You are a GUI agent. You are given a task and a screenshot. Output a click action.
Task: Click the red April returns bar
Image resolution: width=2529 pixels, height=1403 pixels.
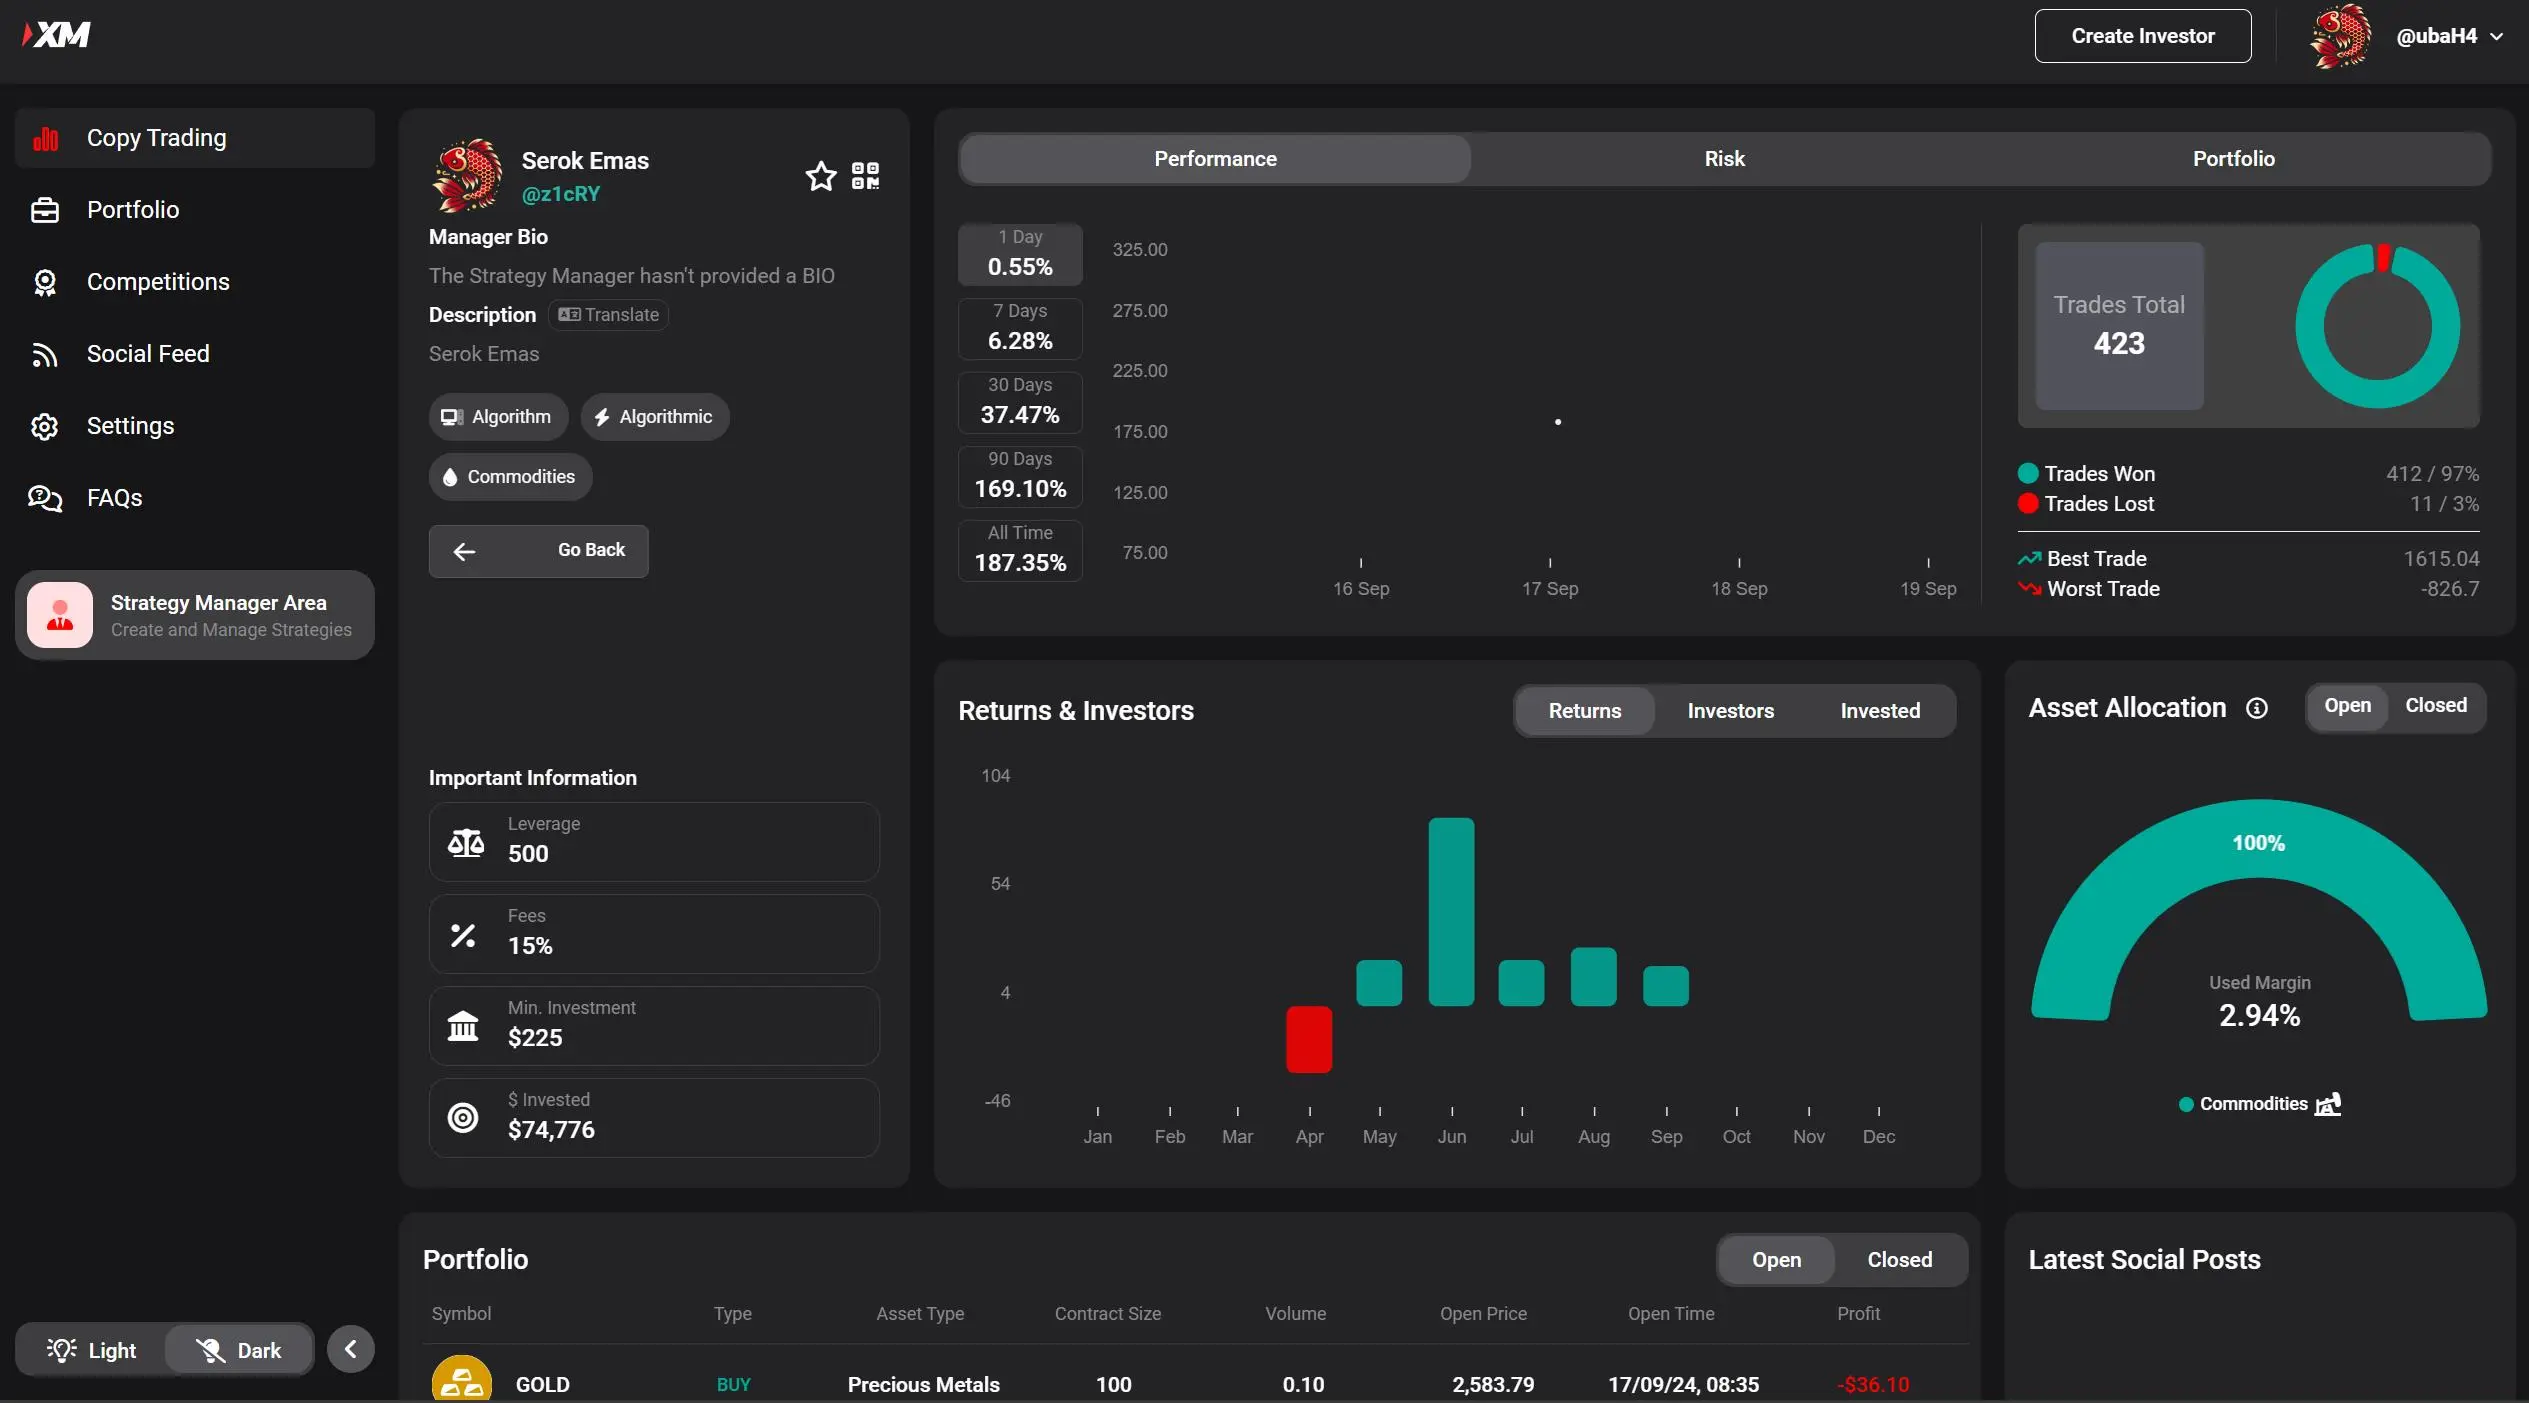click(1308, 1039)
